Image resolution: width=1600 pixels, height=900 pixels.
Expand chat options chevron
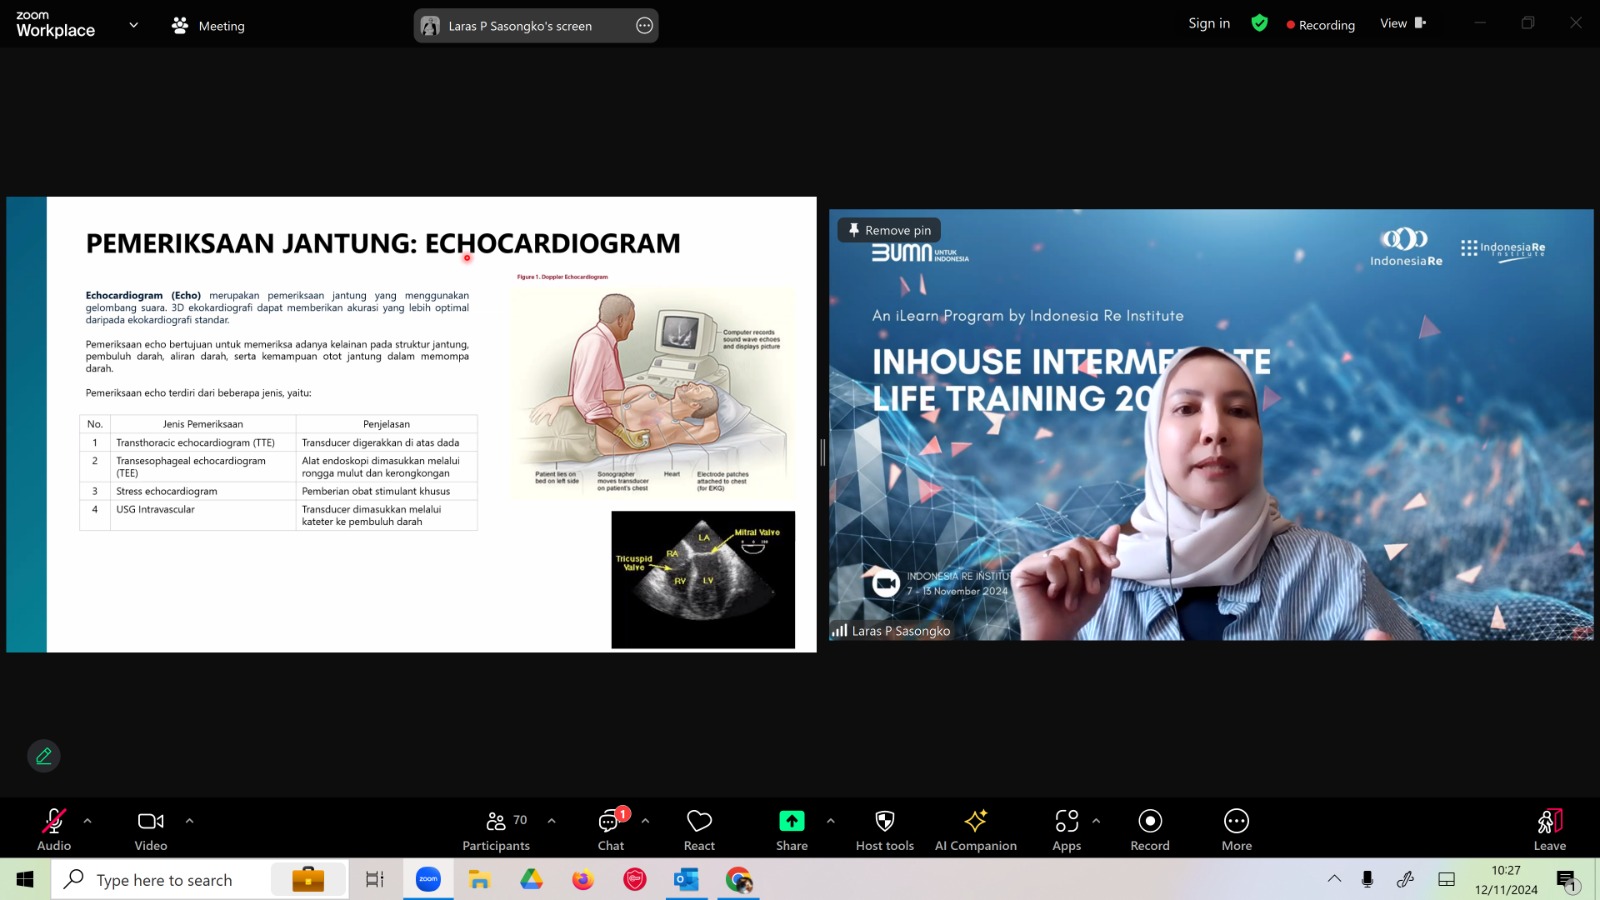(645, 820)
